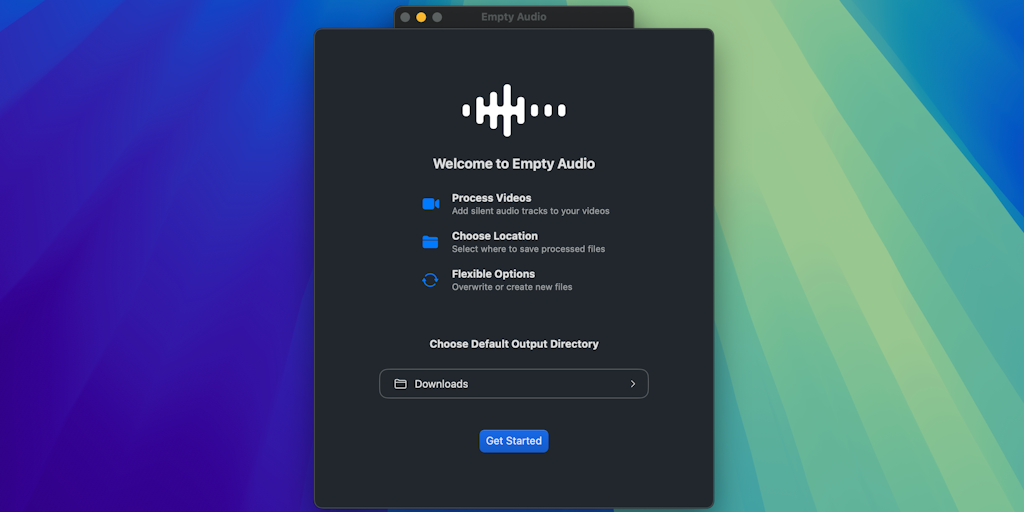Viewport: 1024px width, 512px height.
Task: Click the "Choose Location" title
Action: click(494, 236)
